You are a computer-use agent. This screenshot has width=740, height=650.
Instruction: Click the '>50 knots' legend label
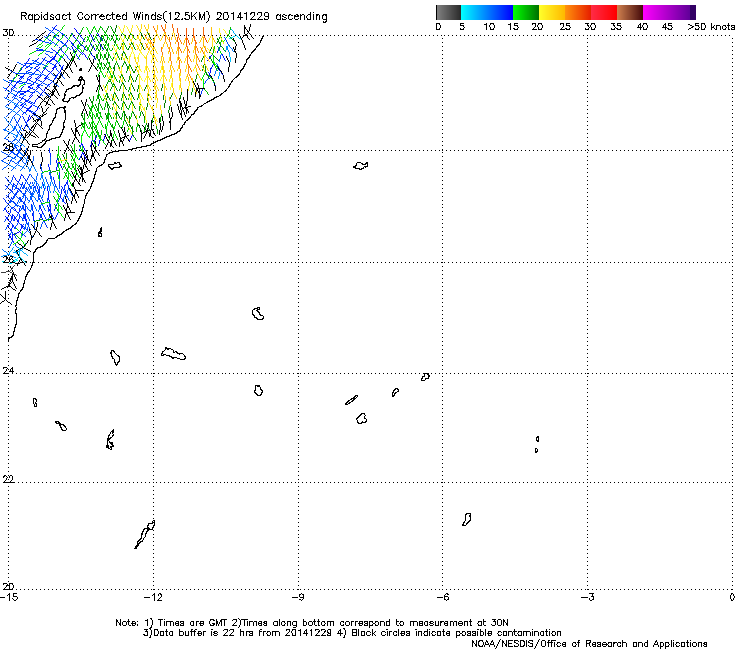[711, 27]
